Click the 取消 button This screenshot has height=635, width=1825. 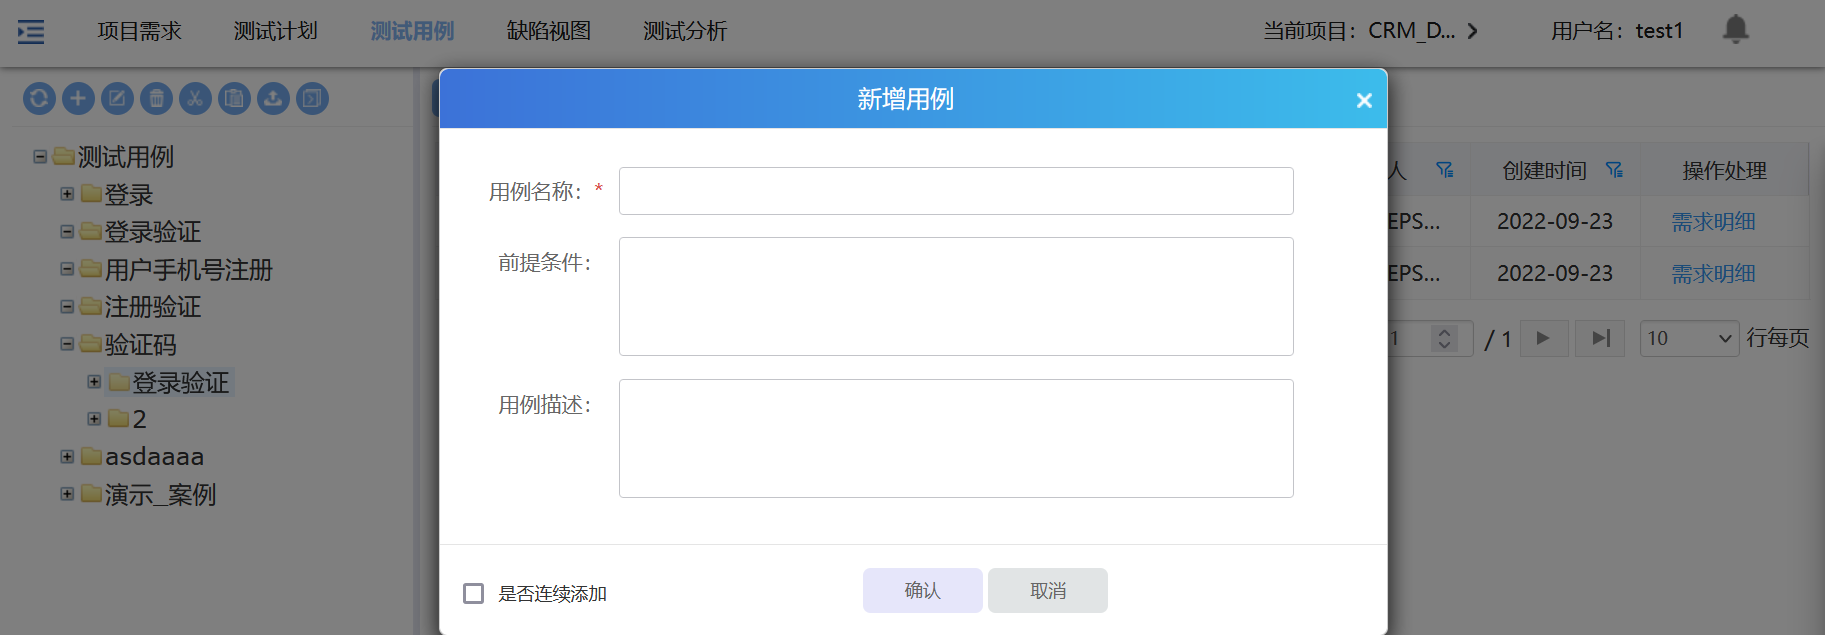(1048, 590)
